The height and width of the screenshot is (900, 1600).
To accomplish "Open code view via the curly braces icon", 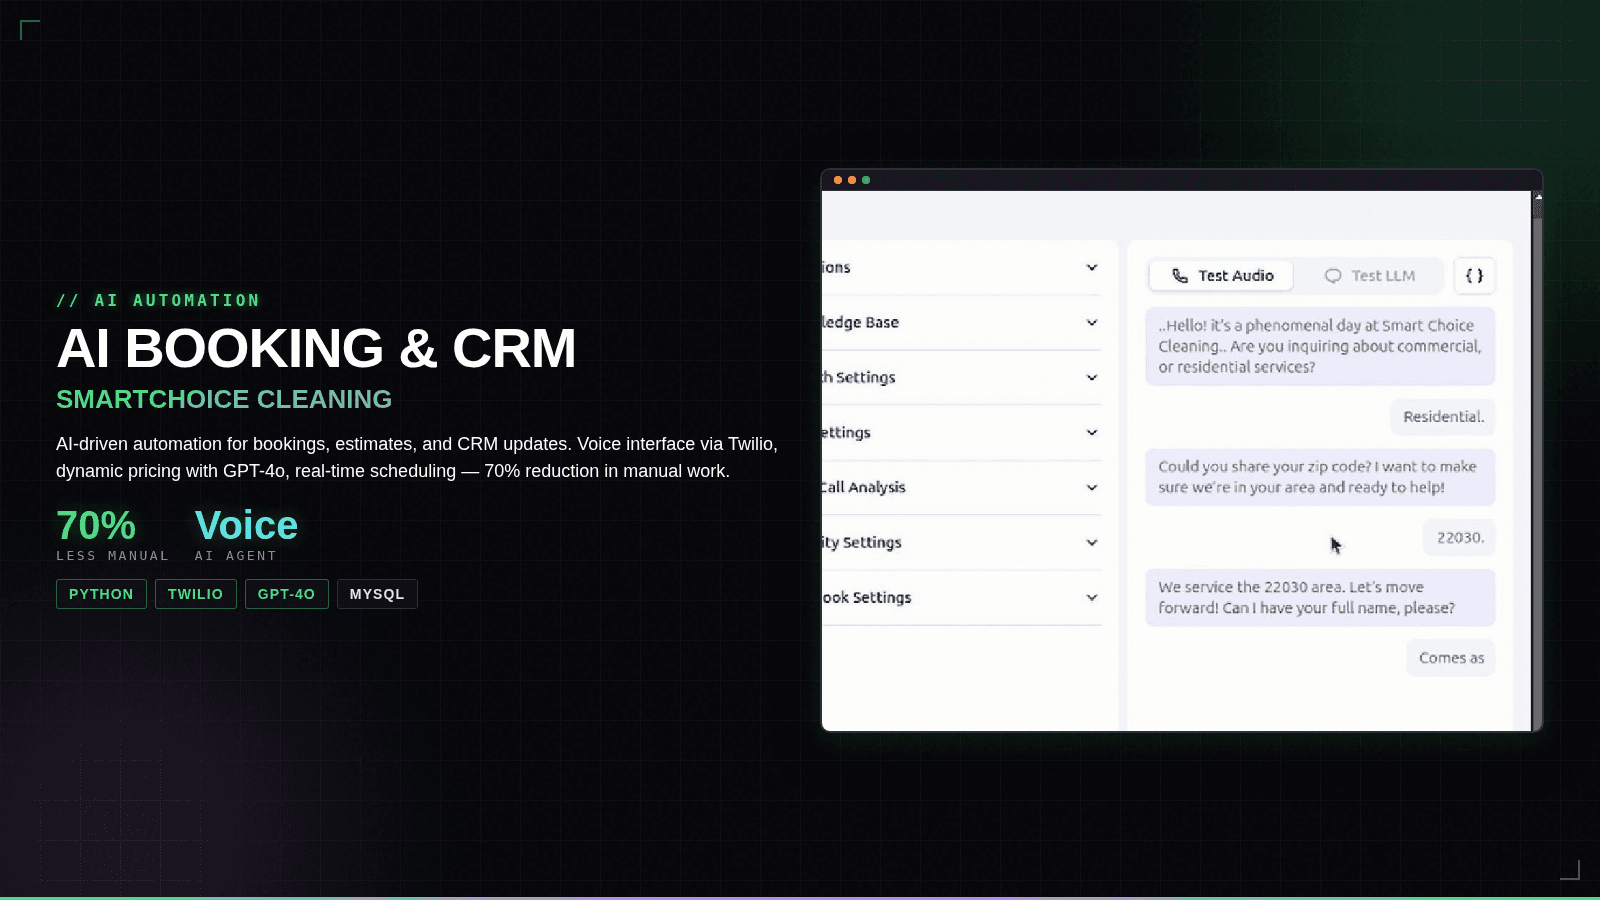I will [1474, 275].
